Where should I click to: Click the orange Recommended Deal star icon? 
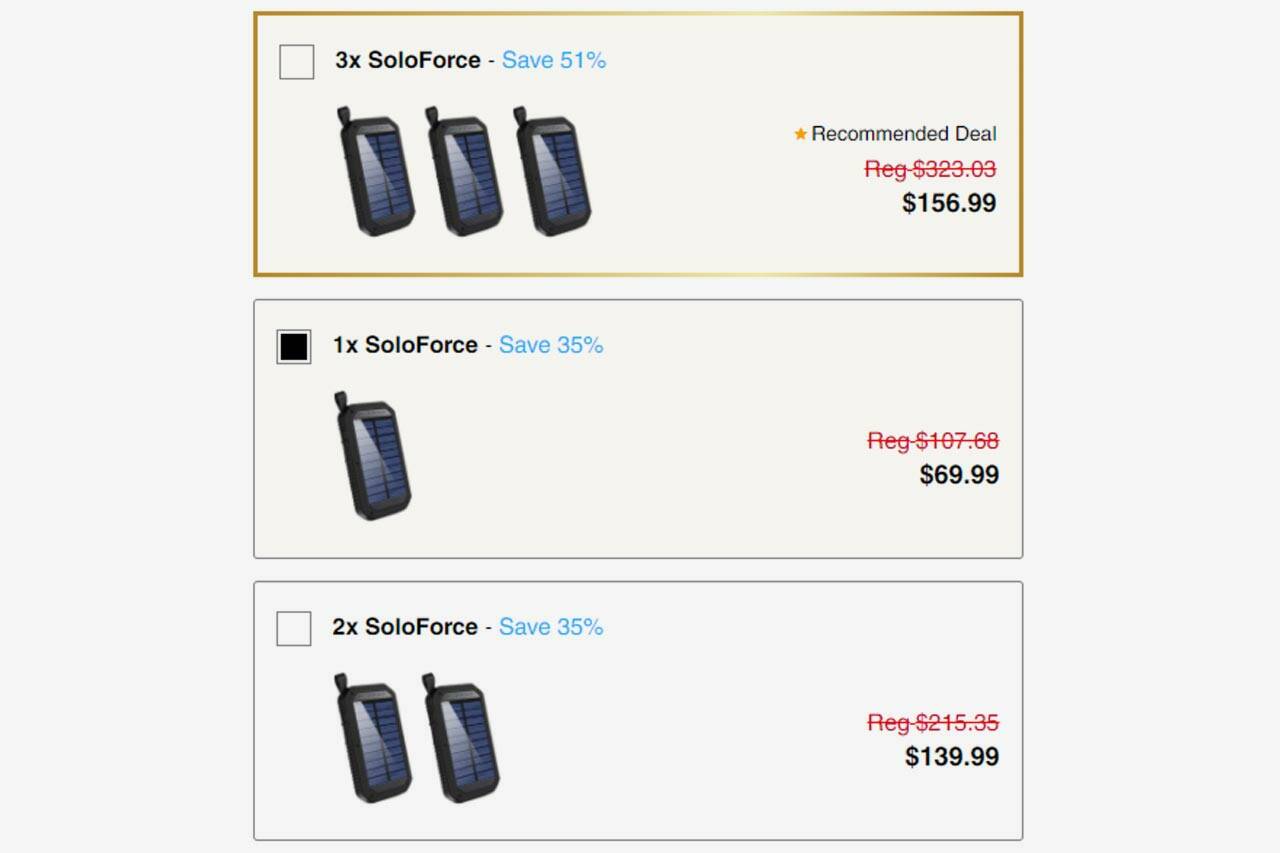[800, 134]
